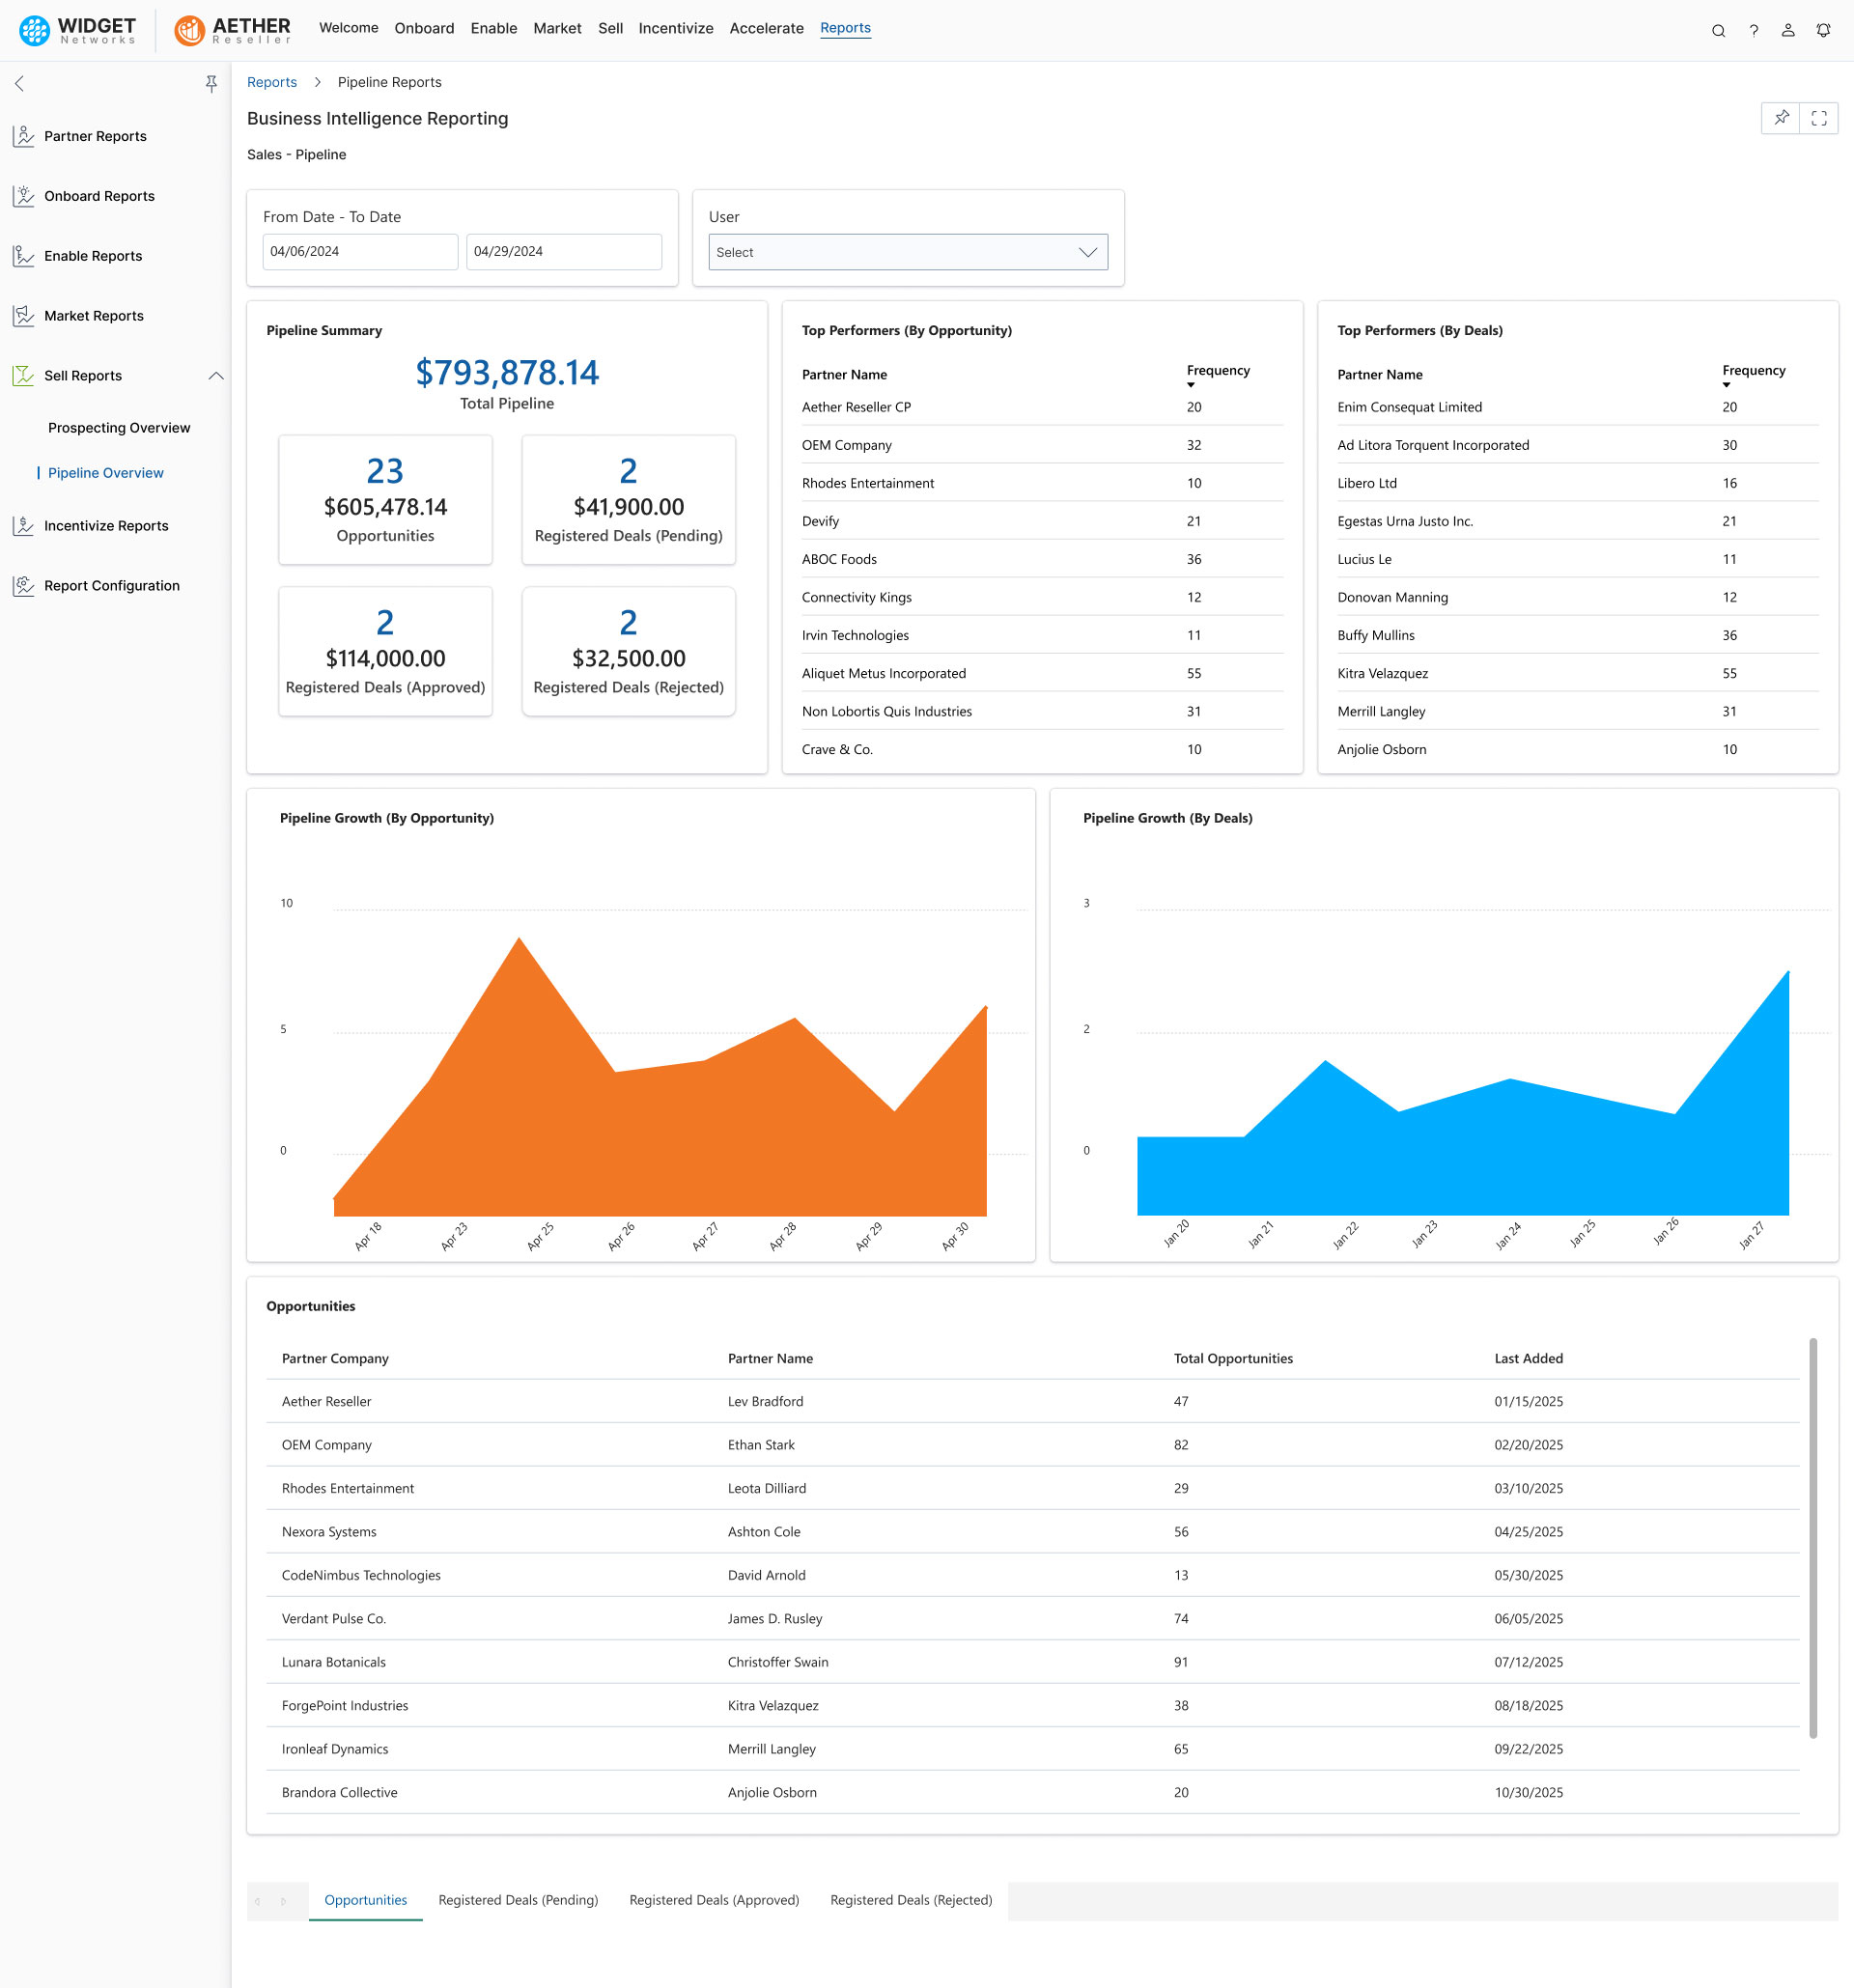This screenshot has width=1854, height=1988.
Task: Collapse the Sell Reports section
Action: (216, 375)
